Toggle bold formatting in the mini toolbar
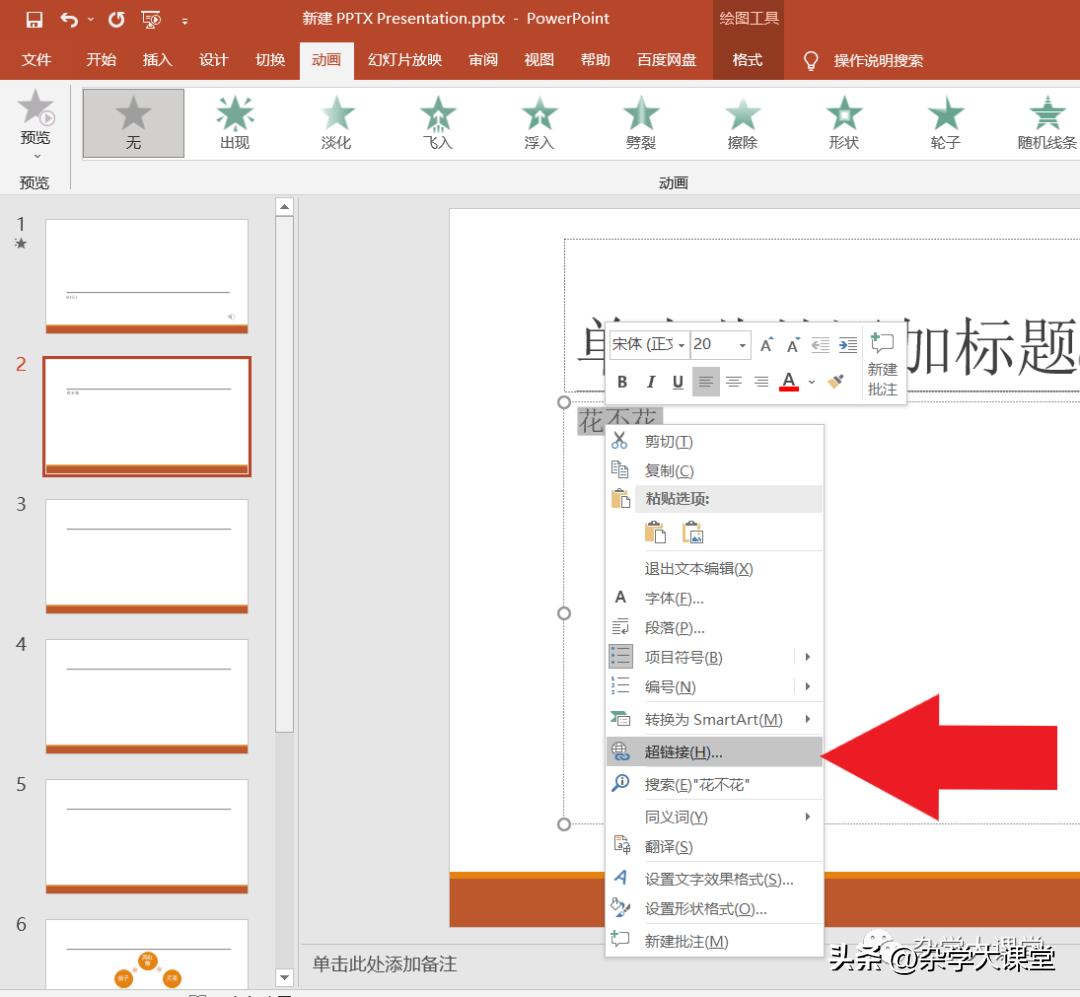The image size is (1080, 997). (x=622, y=382)
